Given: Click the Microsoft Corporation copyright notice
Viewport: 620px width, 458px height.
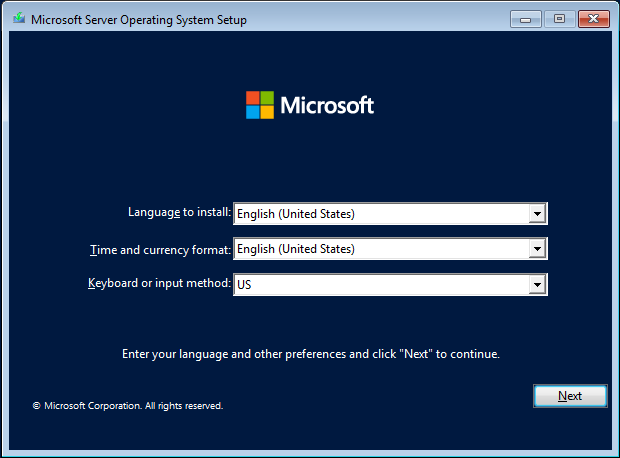Looking at the screenshot, I should (x=133, y=406).
